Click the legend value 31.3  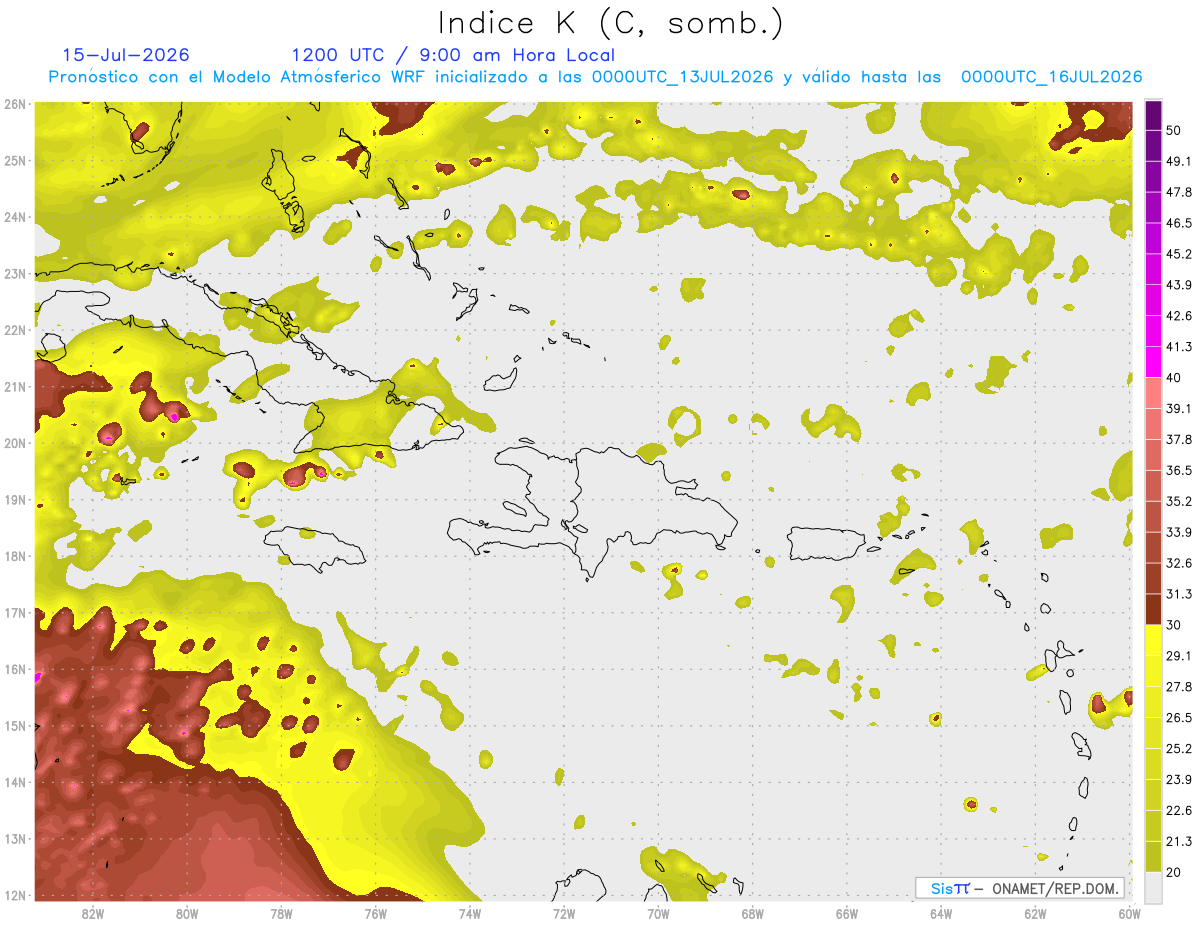pyautogui.click(x=1179, y=594)
